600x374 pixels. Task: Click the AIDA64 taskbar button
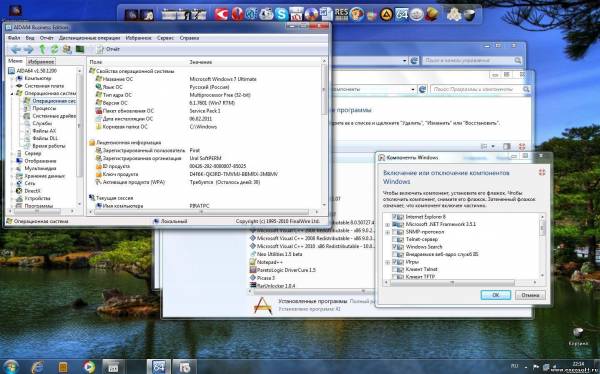pos(158,367)
